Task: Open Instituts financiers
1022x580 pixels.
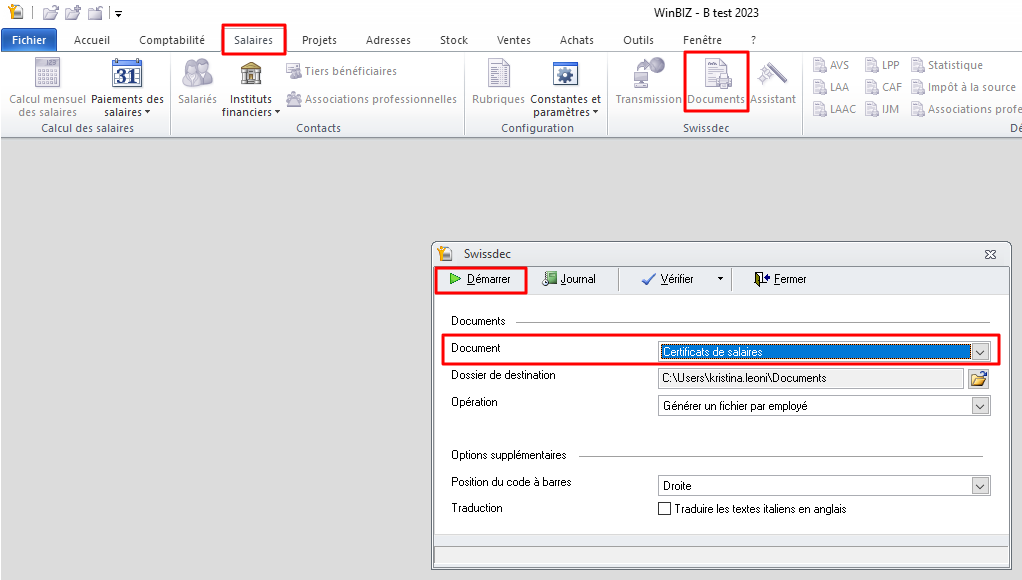Action: (x=251, y=87)
